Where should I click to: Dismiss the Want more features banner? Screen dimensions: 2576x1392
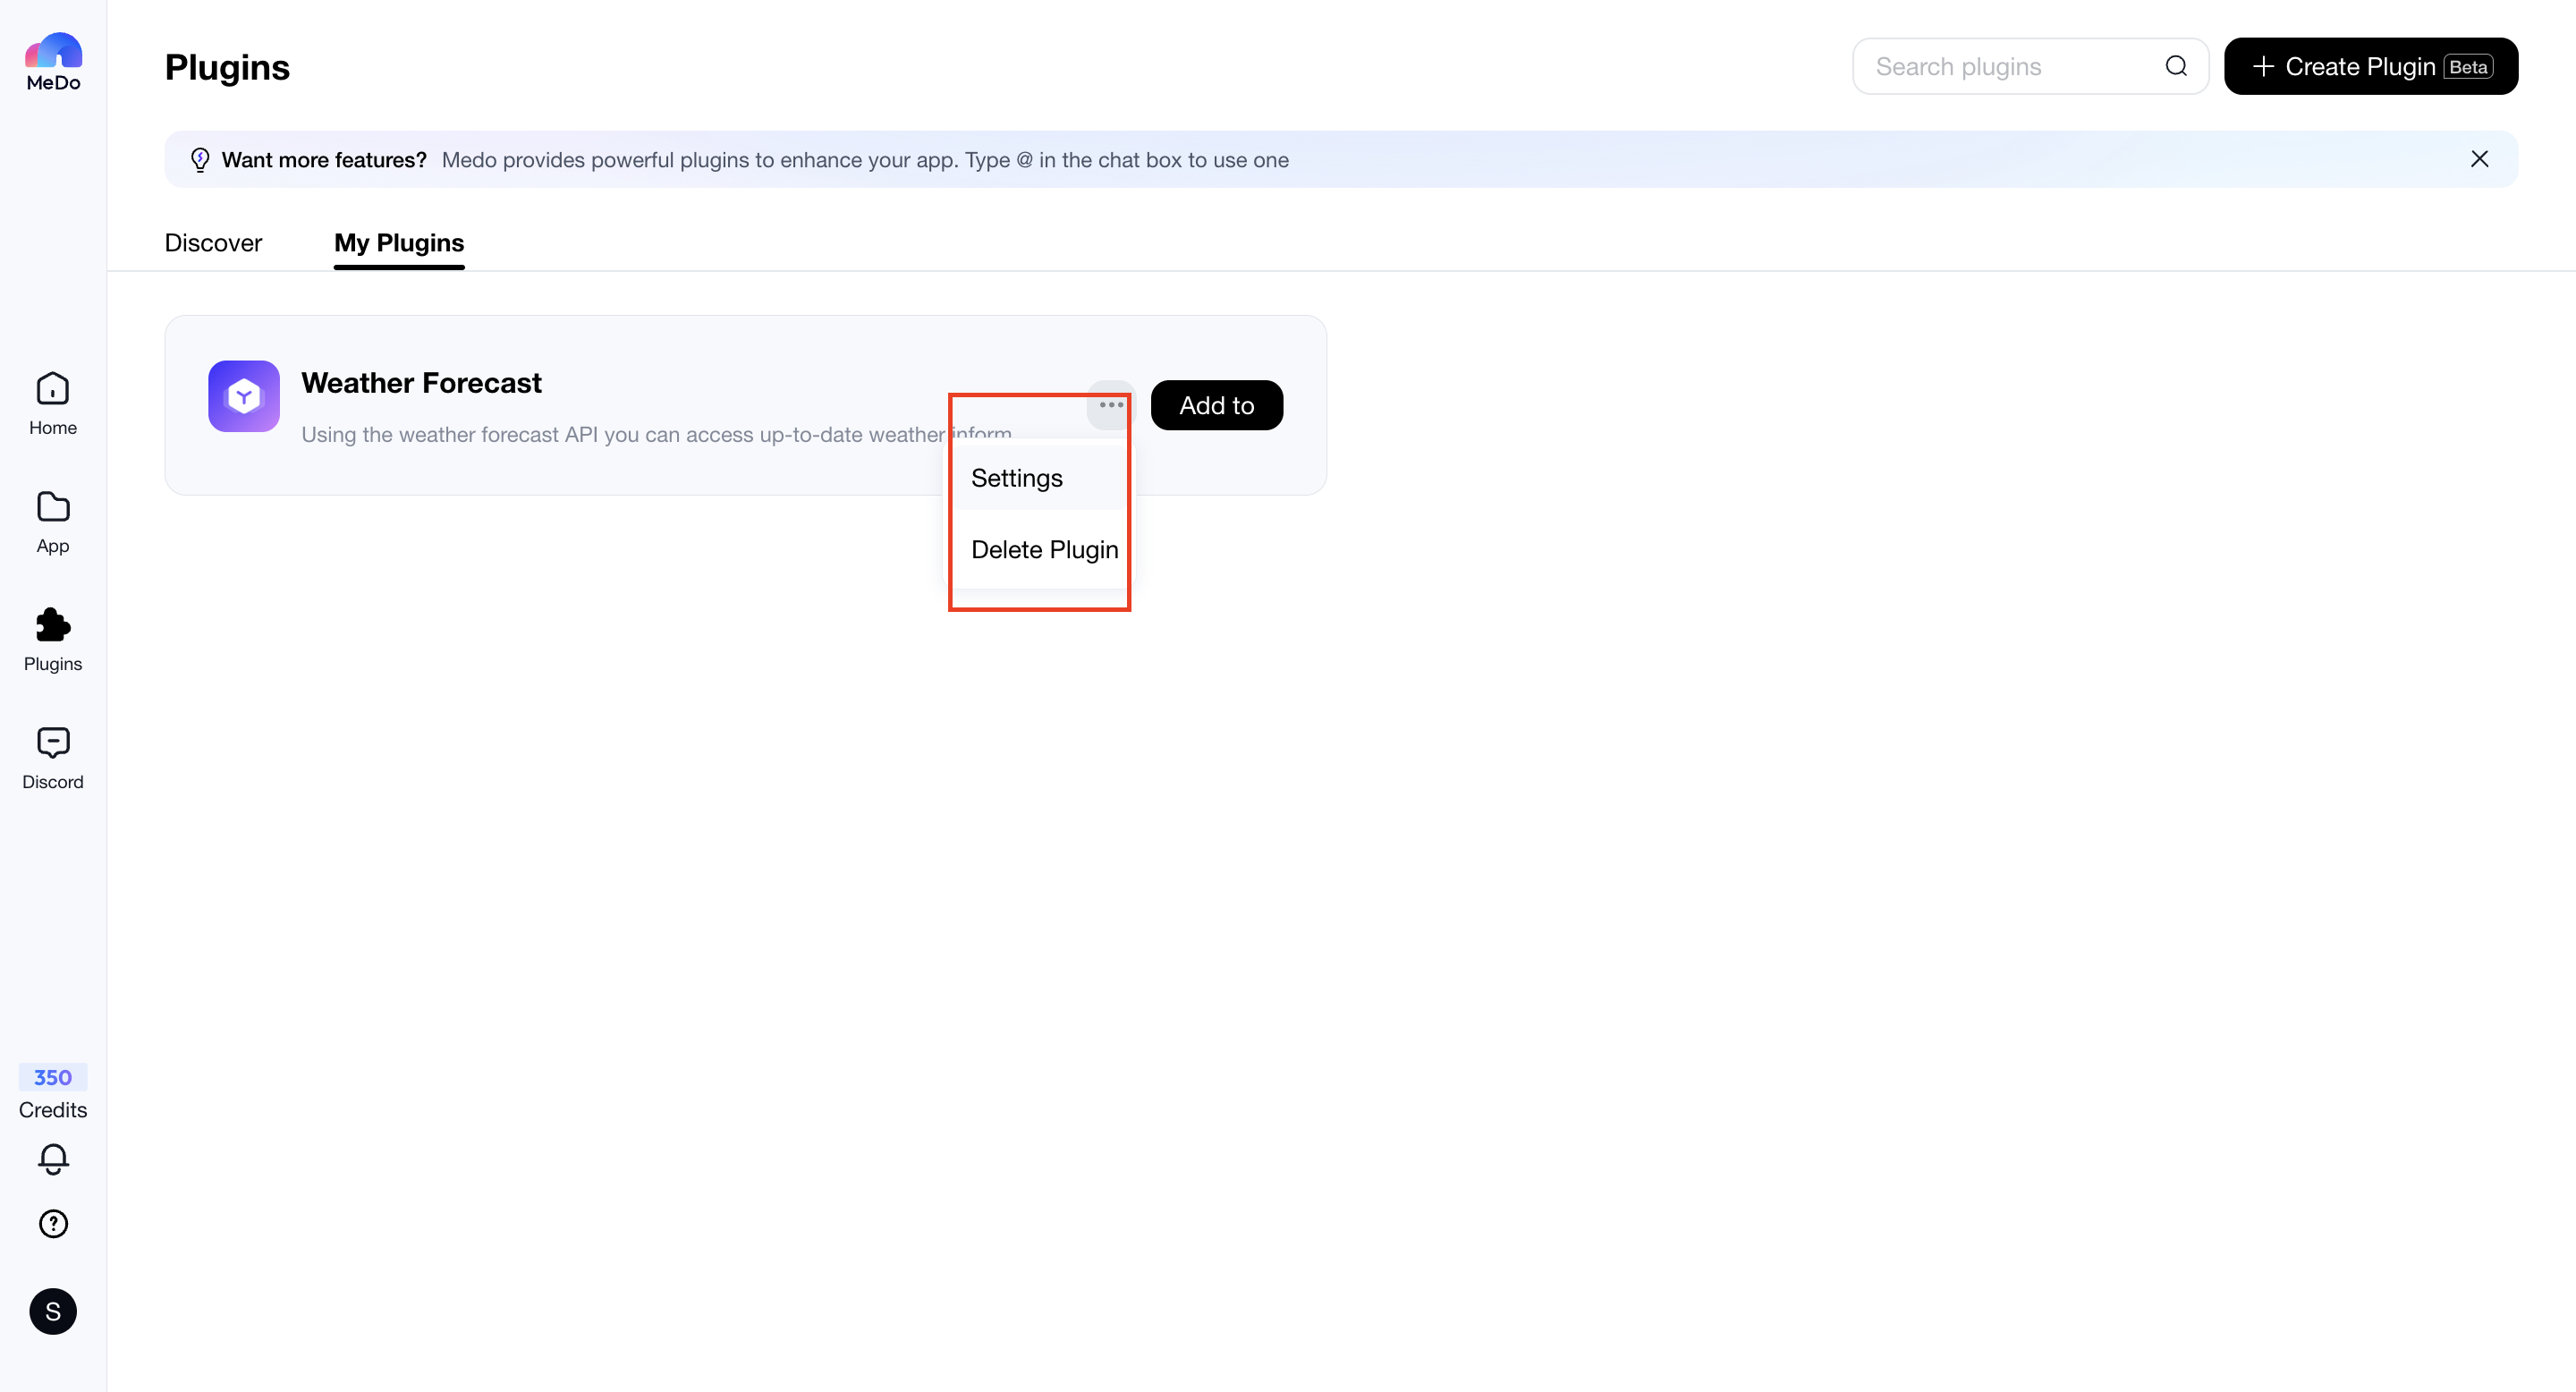point(2479,159)
